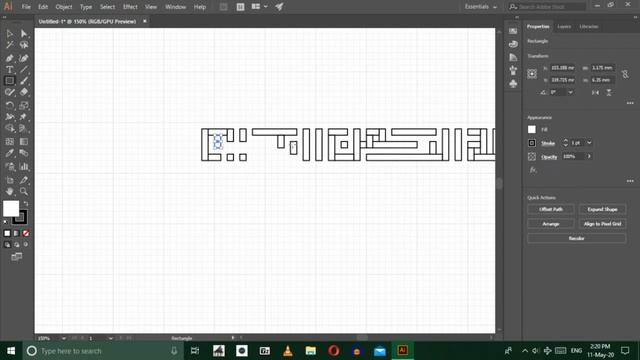Viewport: 640px width, 360px height.
Task: Select the Zoom magnifier tool
Action: coord(24,191)
